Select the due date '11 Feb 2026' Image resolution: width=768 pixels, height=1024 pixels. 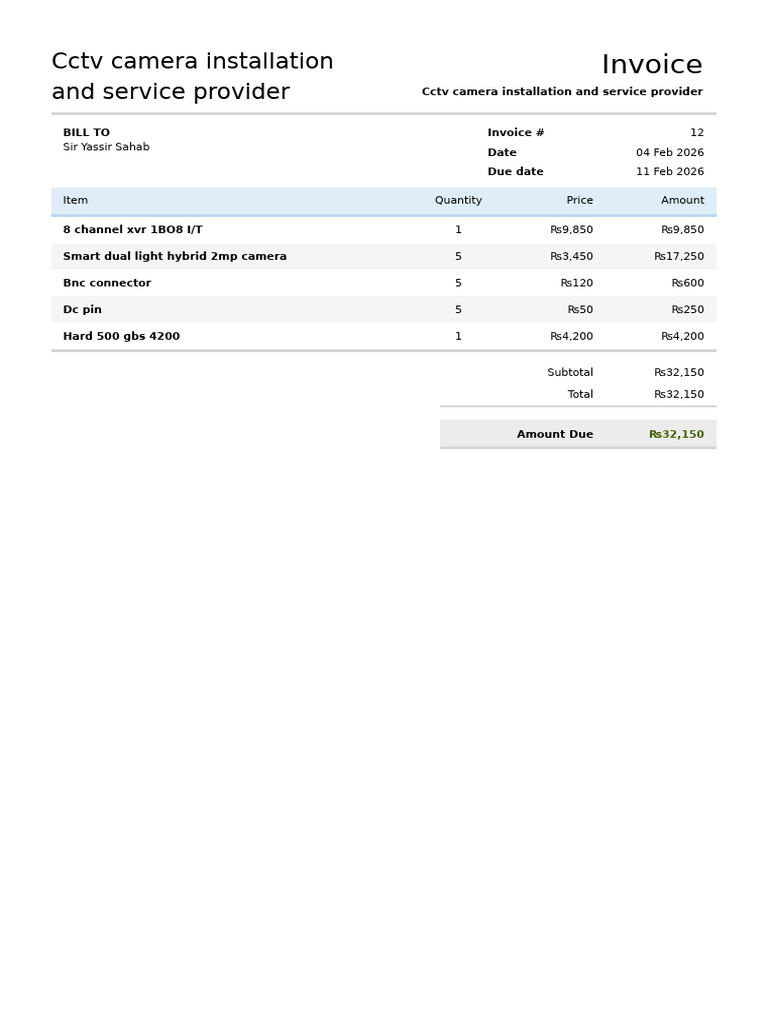pos(670,171)
